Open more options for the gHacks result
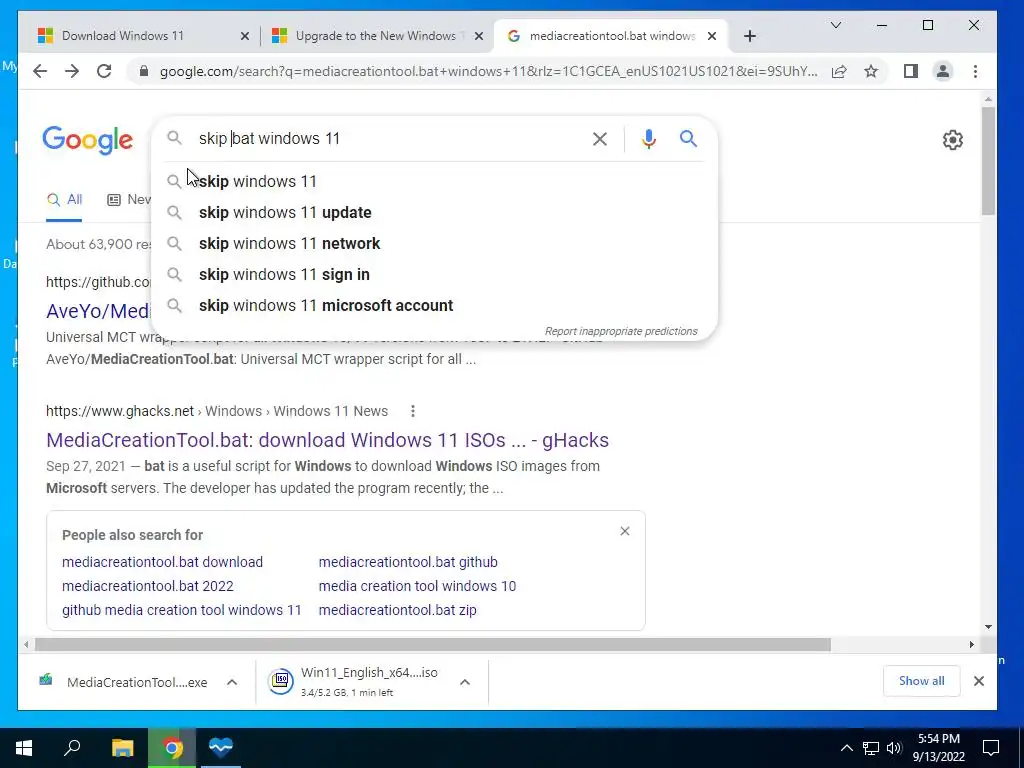 [x=413, y=411]
